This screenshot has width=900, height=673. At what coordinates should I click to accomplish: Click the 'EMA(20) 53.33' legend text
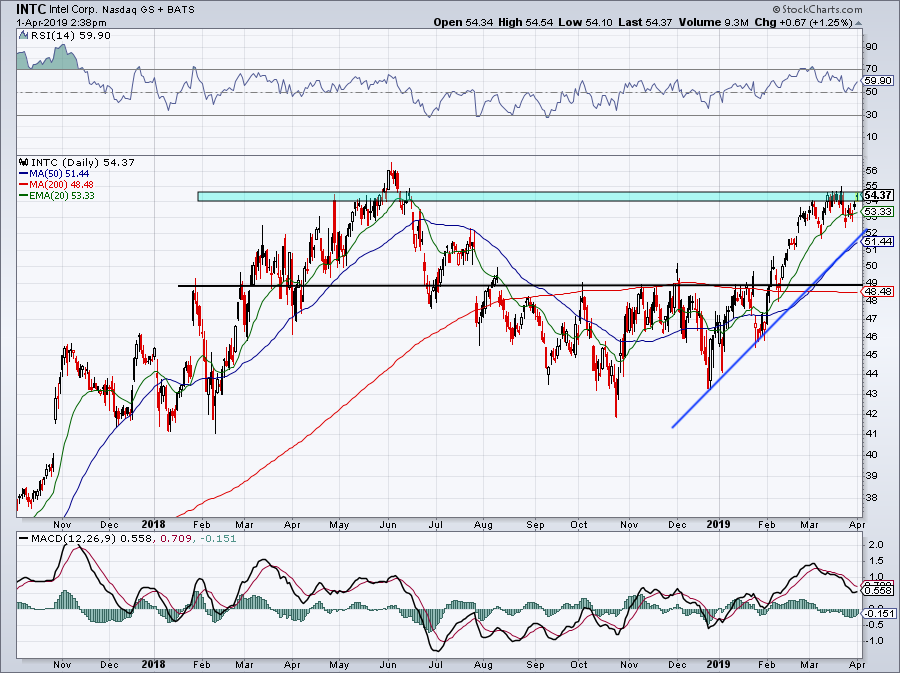[x=61, y=196]
